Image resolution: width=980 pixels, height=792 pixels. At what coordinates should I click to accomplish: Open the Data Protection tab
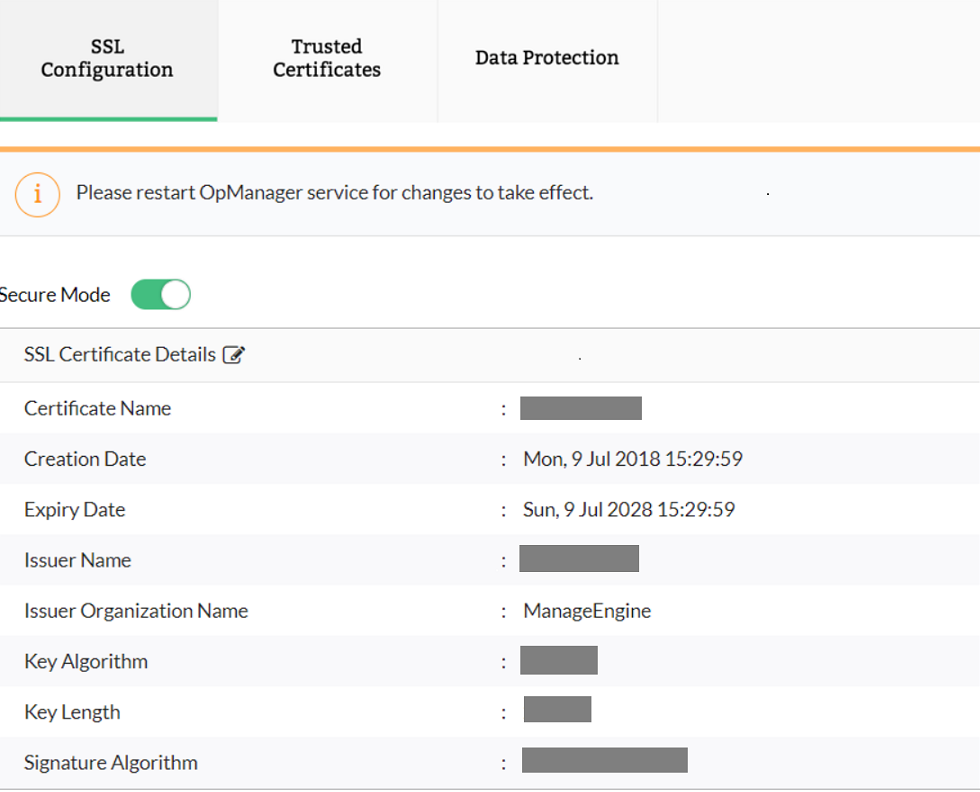click(547, 58)
